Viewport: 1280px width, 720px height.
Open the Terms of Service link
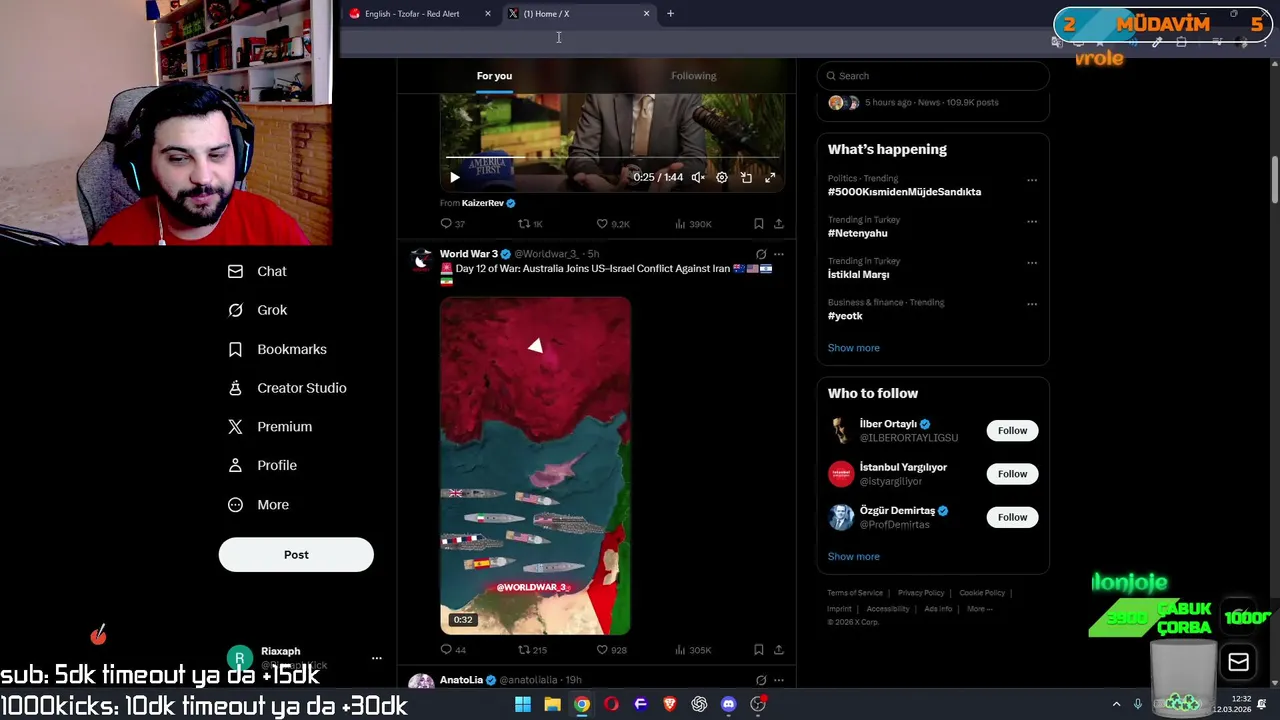coord(855,593)
